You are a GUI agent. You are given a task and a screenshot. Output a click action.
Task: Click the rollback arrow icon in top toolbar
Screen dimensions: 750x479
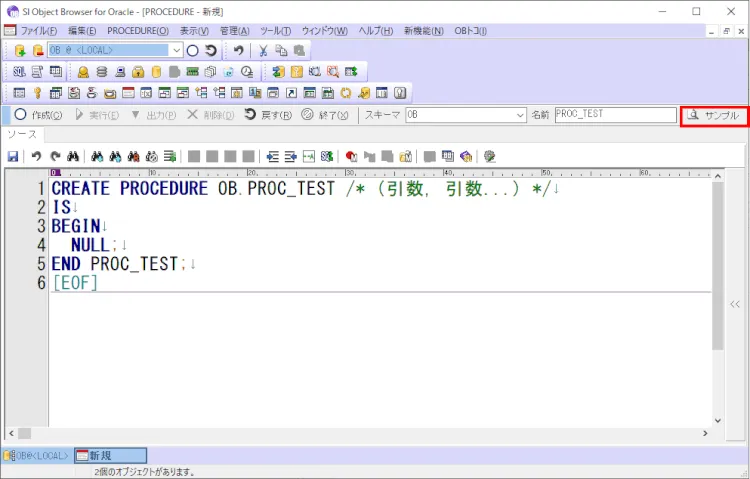(x=210, y=50)
